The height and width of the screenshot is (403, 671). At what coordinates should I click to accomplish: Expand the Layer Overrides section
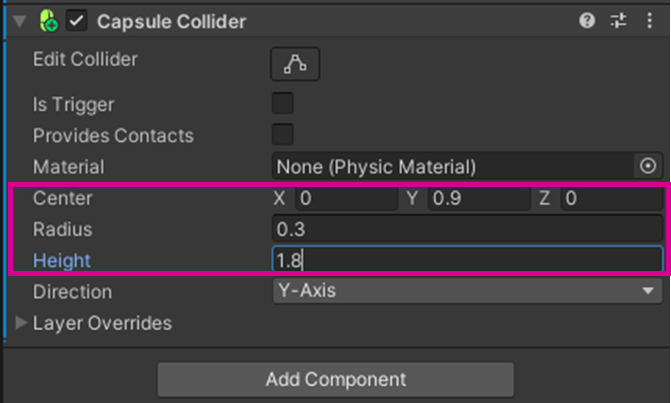click(x=23, y=323)
